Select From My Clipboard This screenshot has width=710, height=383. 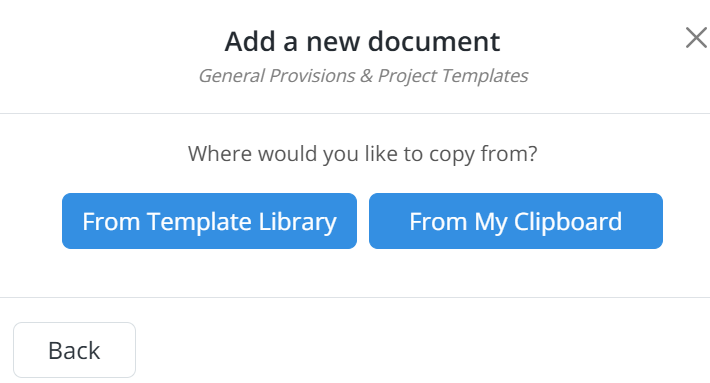[x=516, y=221]
